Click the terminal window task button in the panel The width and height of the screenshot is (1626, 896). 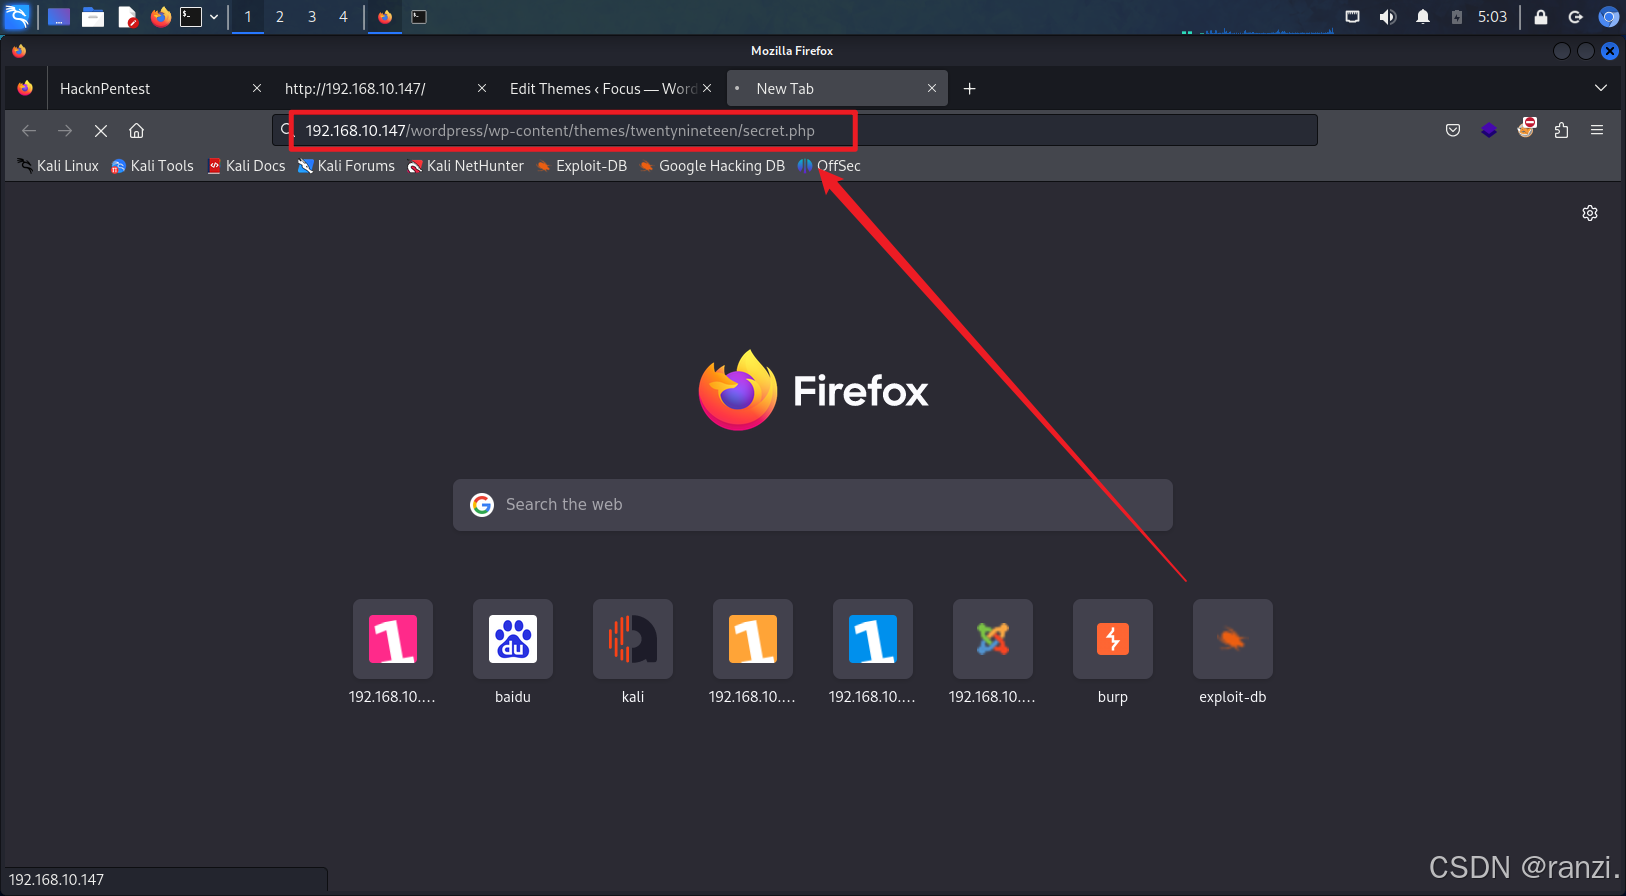tap(419, 17)
